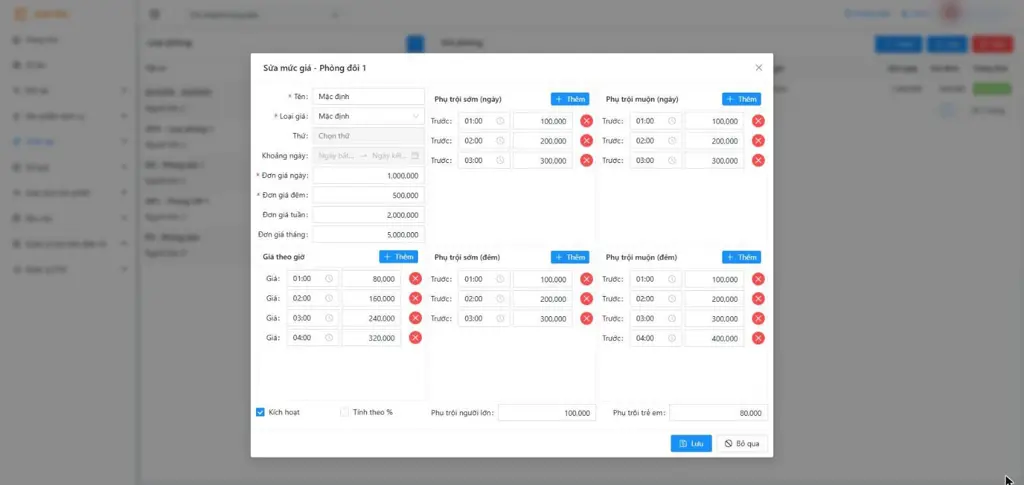Viewport: 1024px width, 485px height.
Task: Edit the 80,000 price in Giá theo giờ
Action: 372,279
